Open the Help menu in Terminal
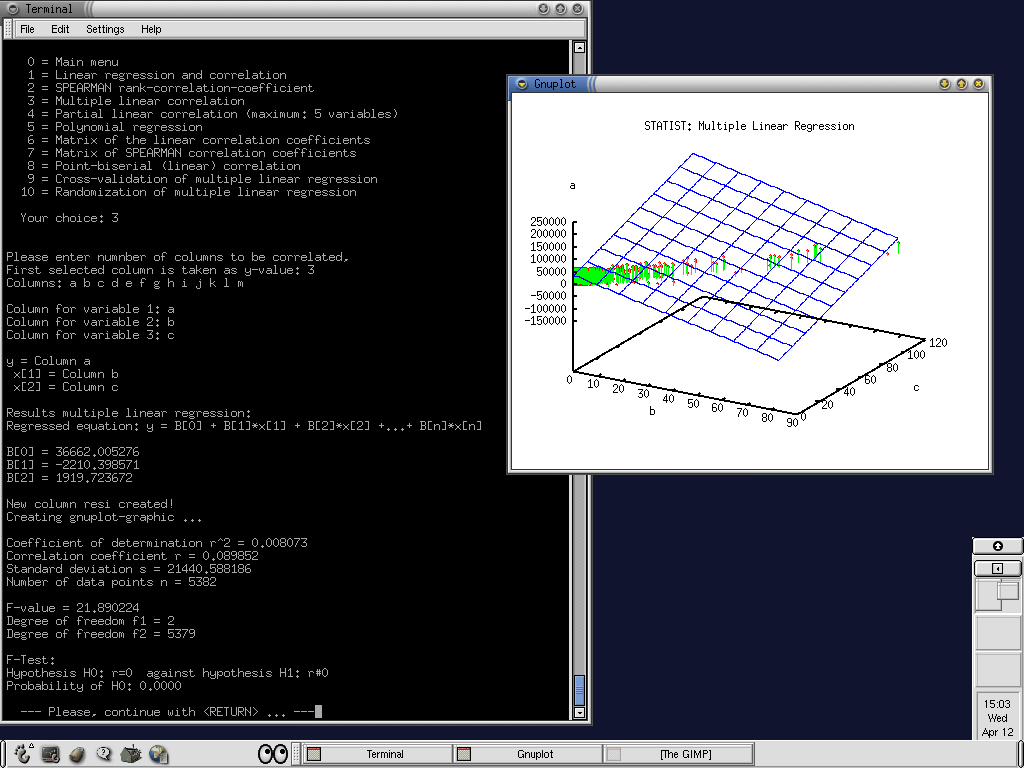Screen dimensions: 1024x768 coord(151,29)
